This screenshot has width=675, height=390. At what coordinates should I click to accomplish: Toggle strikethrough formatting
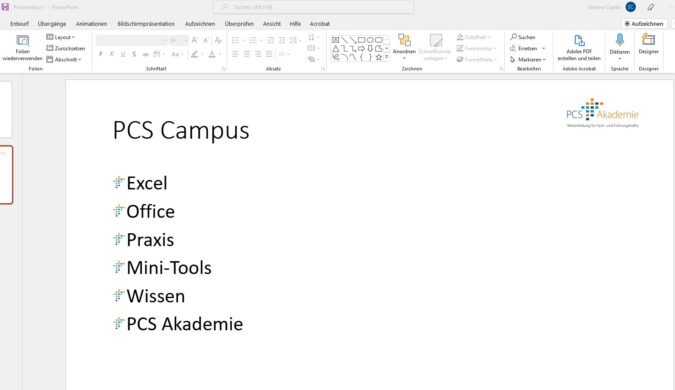[146, 54]
